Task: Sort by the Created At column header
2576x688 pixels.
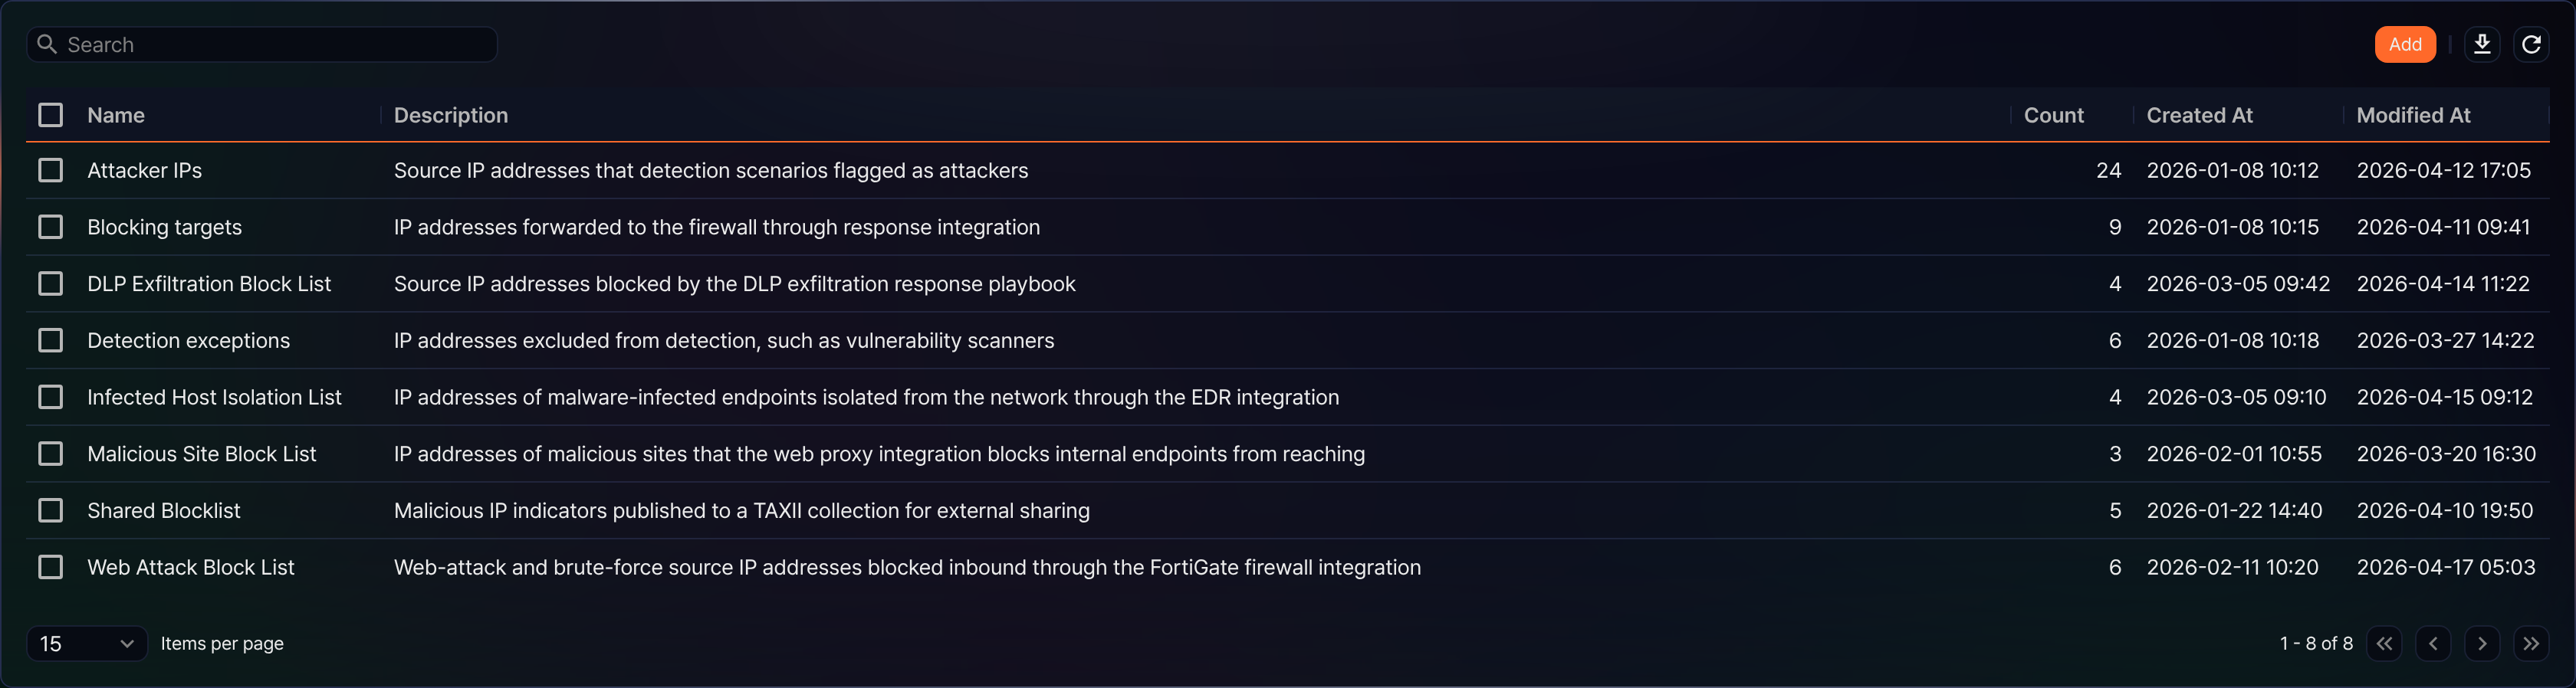Action: 2199,115
